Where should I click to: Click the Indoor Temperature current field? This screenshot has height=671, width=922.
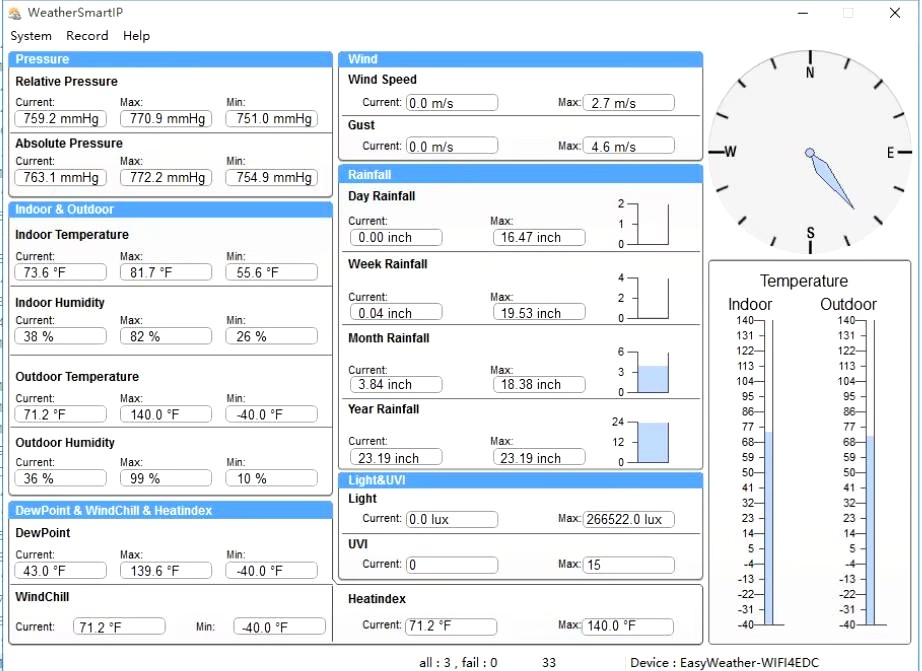coord(60,273)
